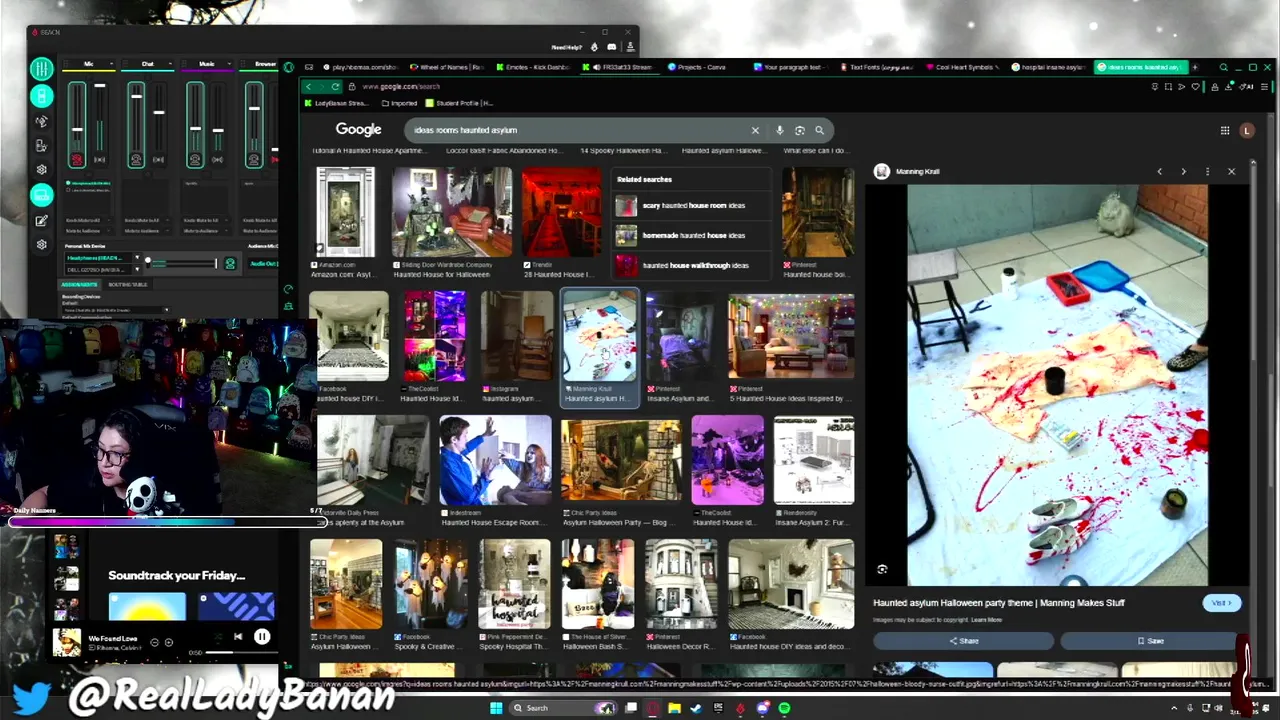Switch to the Cool Heart Symbols tab
The width and height of the screenshot is (1280, 720).
964,67
